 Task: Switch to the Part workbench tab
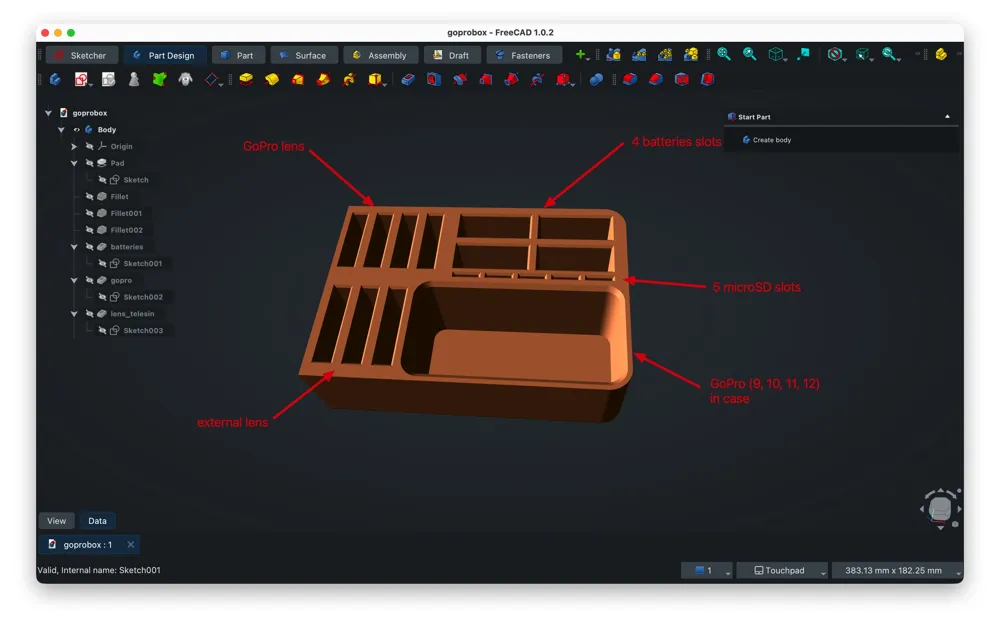click(x=237, y=55)
